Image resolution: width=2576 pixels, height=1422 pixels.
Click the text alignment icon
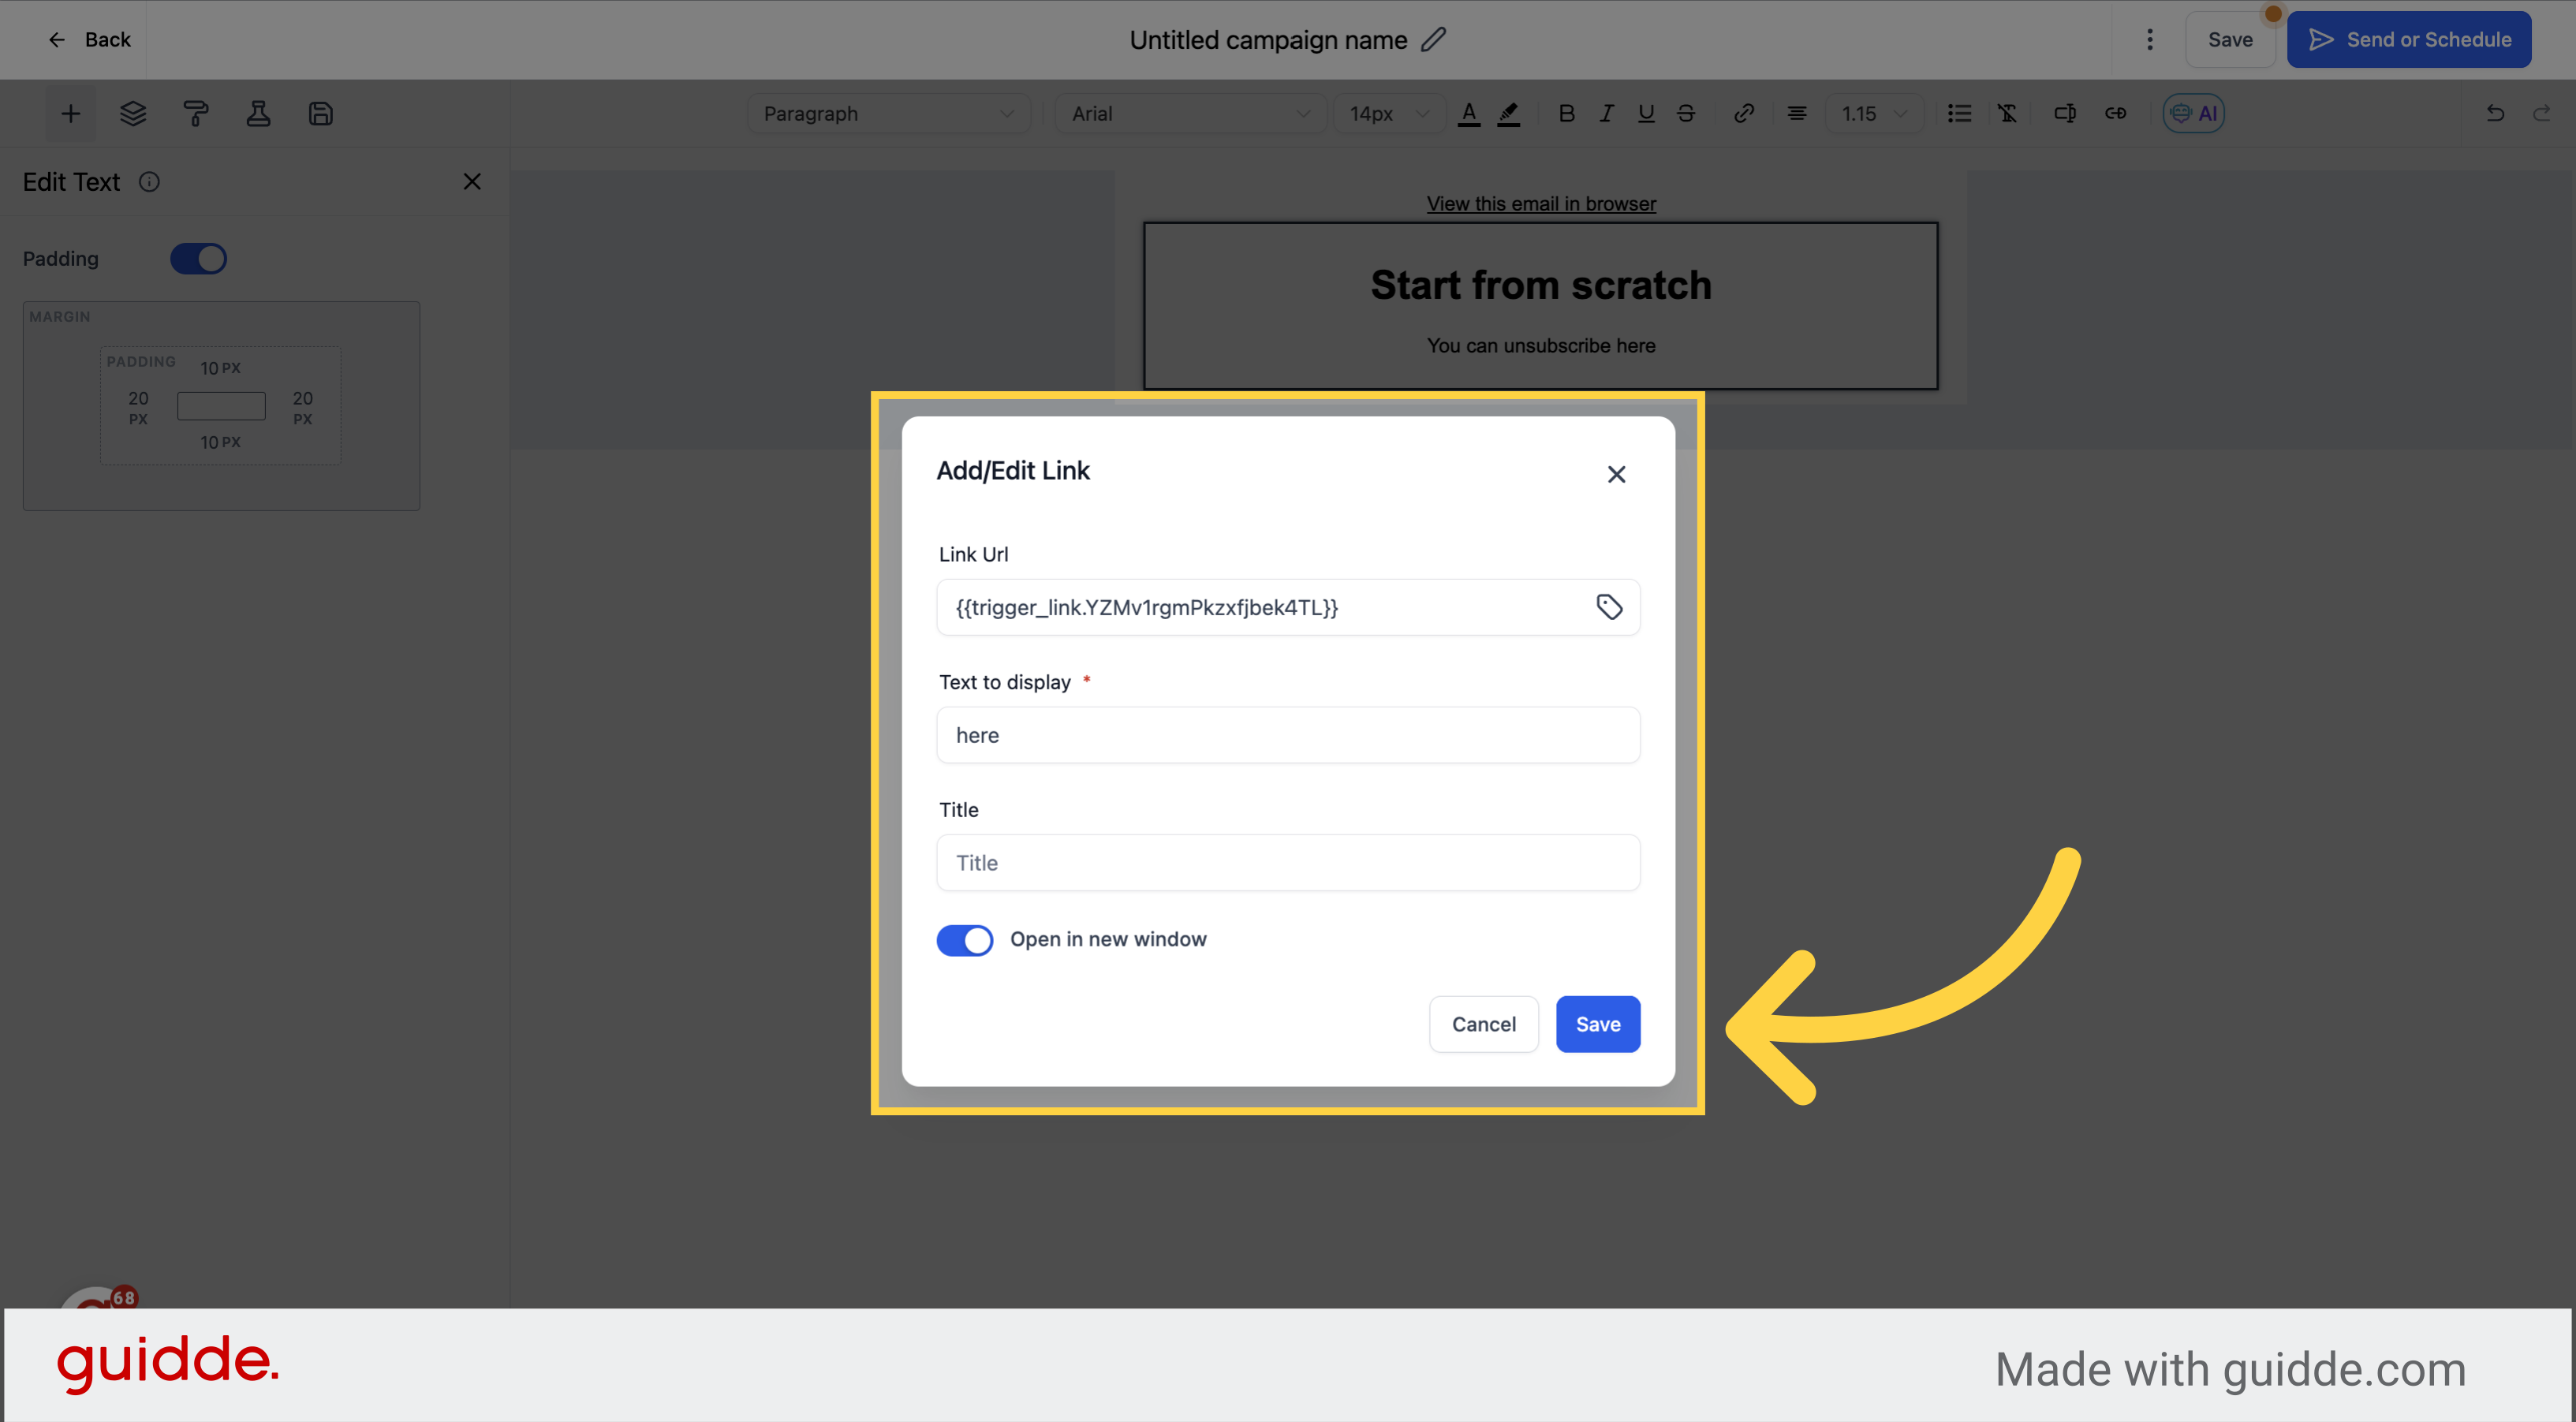click(1797, 114)
